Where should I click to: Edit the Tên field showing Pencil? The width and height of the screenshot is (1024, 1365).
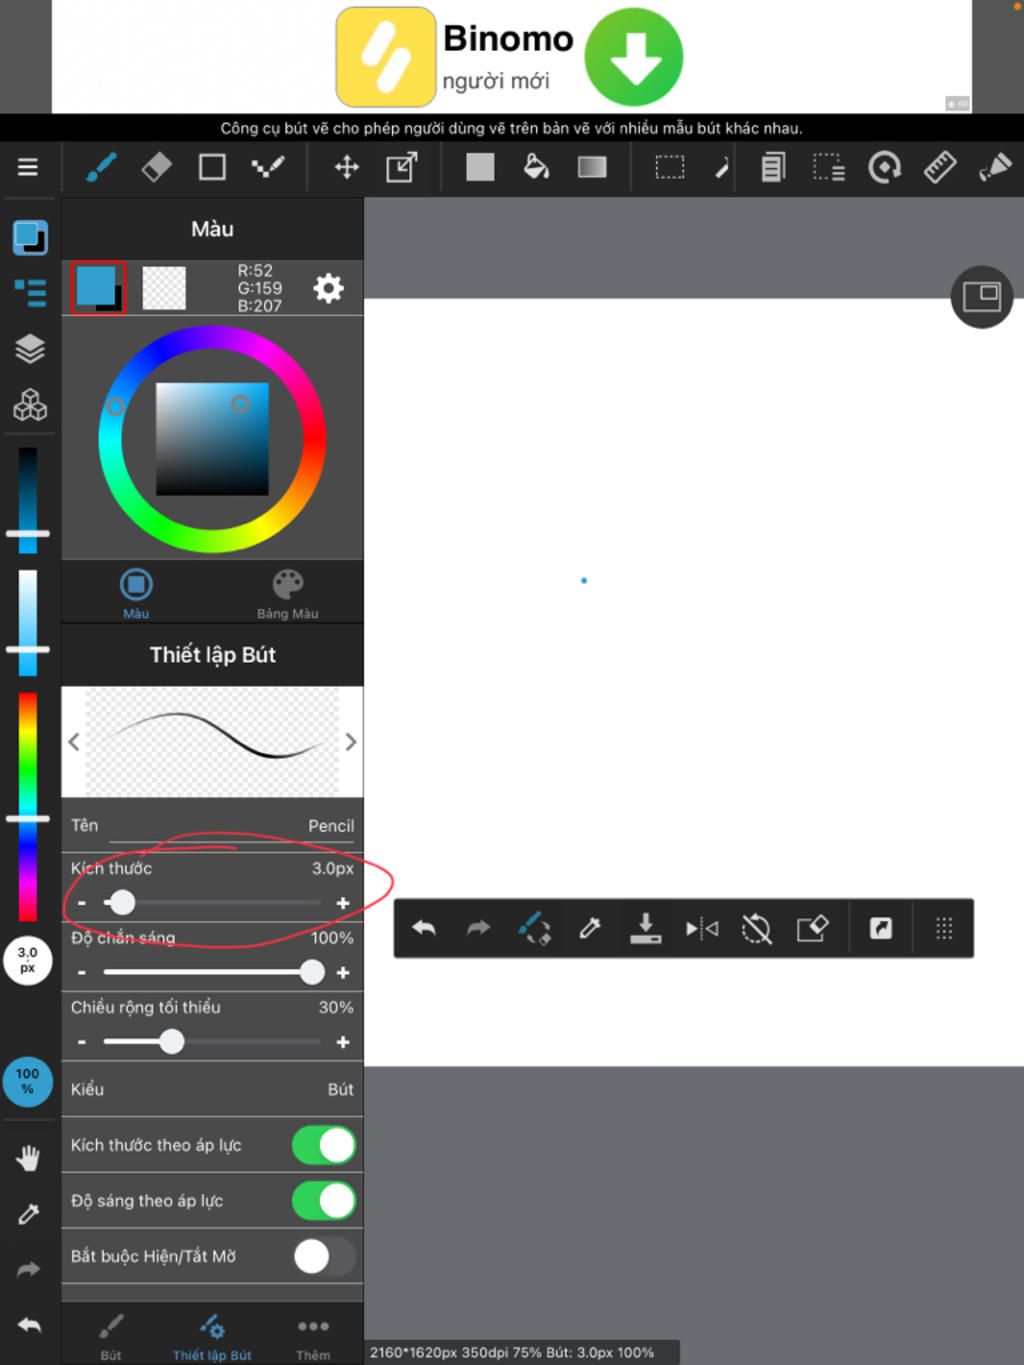coord(212,826)
